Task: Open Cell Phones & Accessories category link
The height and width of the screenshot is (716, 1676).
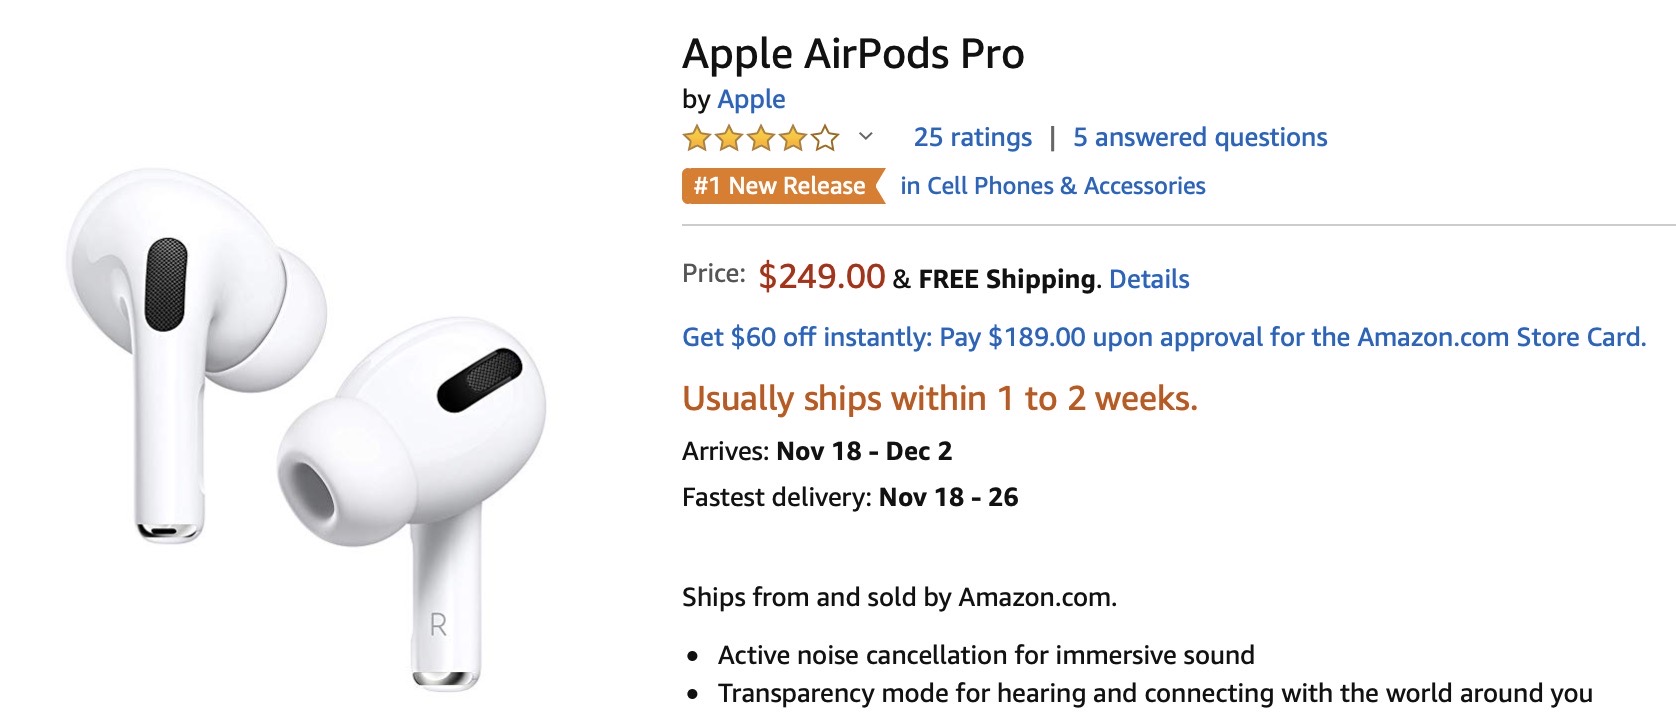Action: click(1052, 186)
